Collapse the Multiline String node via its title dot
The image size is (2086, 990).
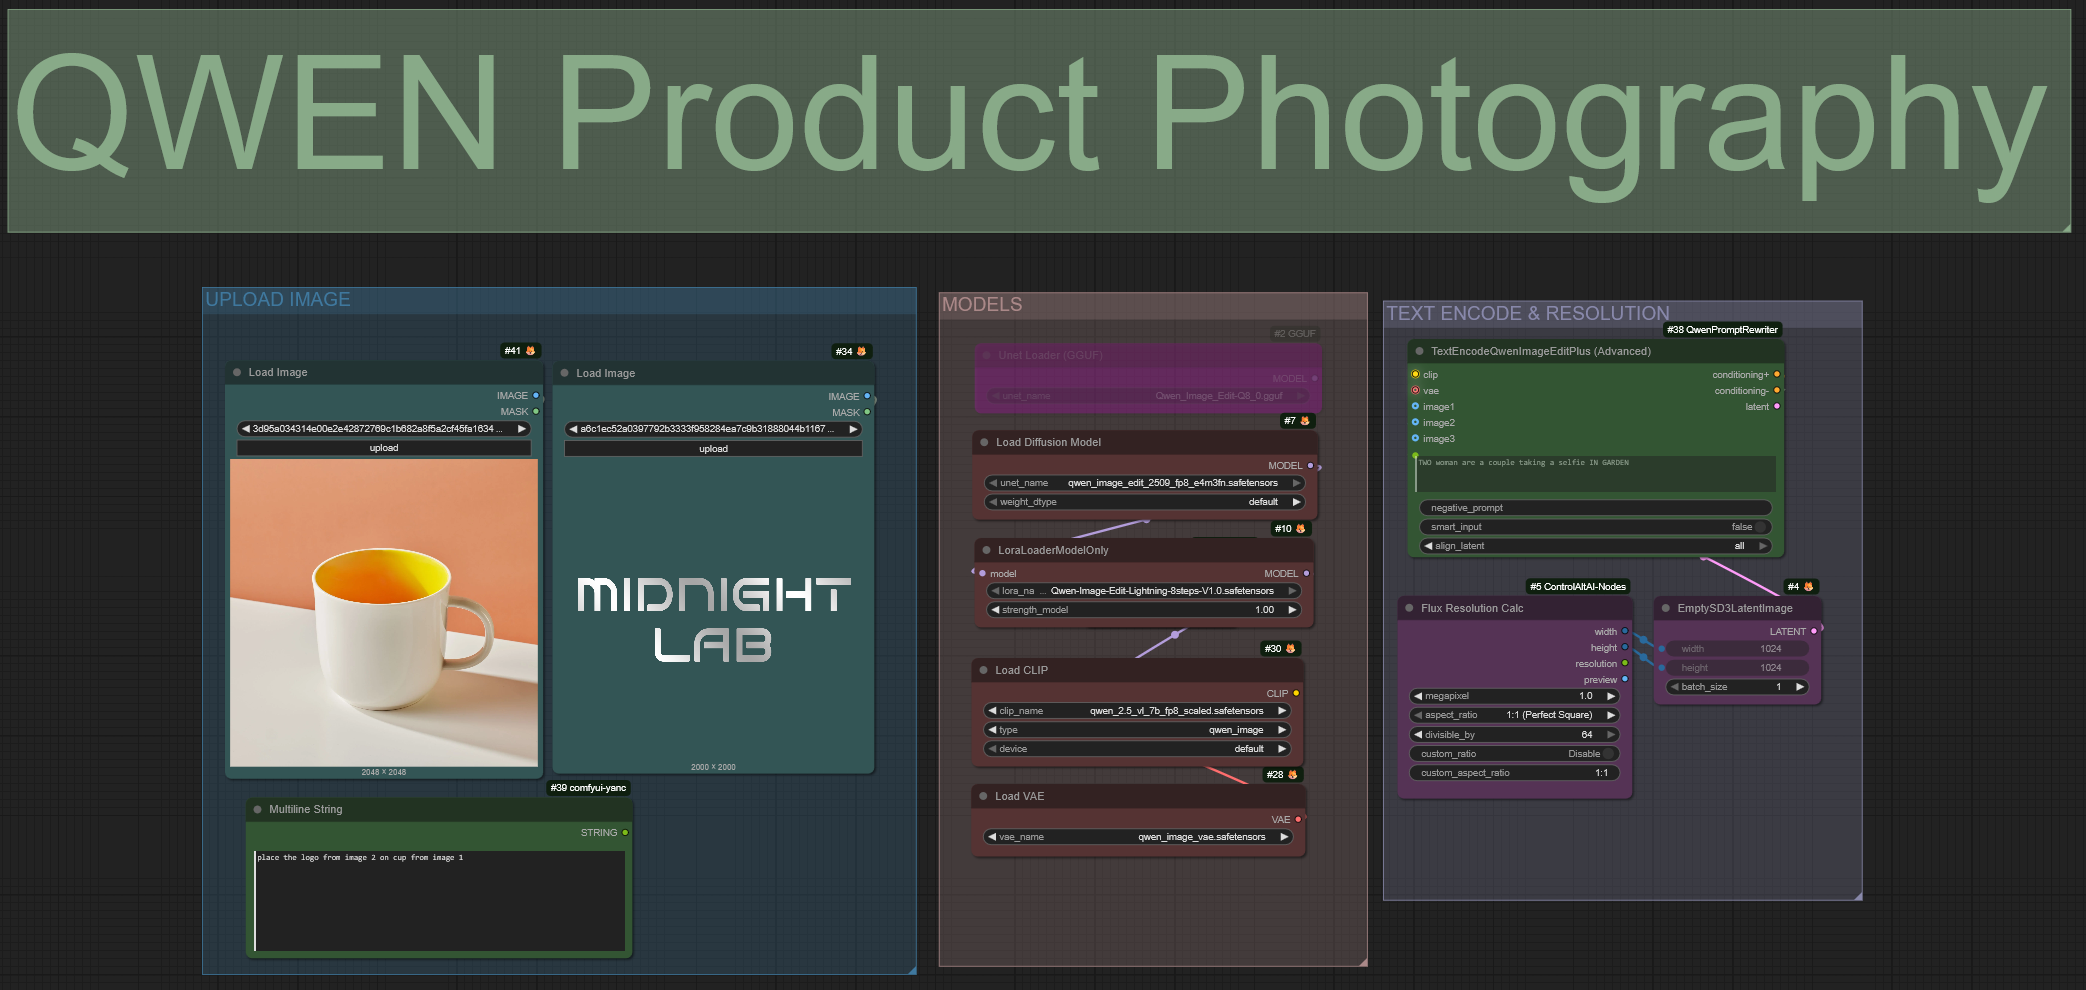(x=258, y=809)
